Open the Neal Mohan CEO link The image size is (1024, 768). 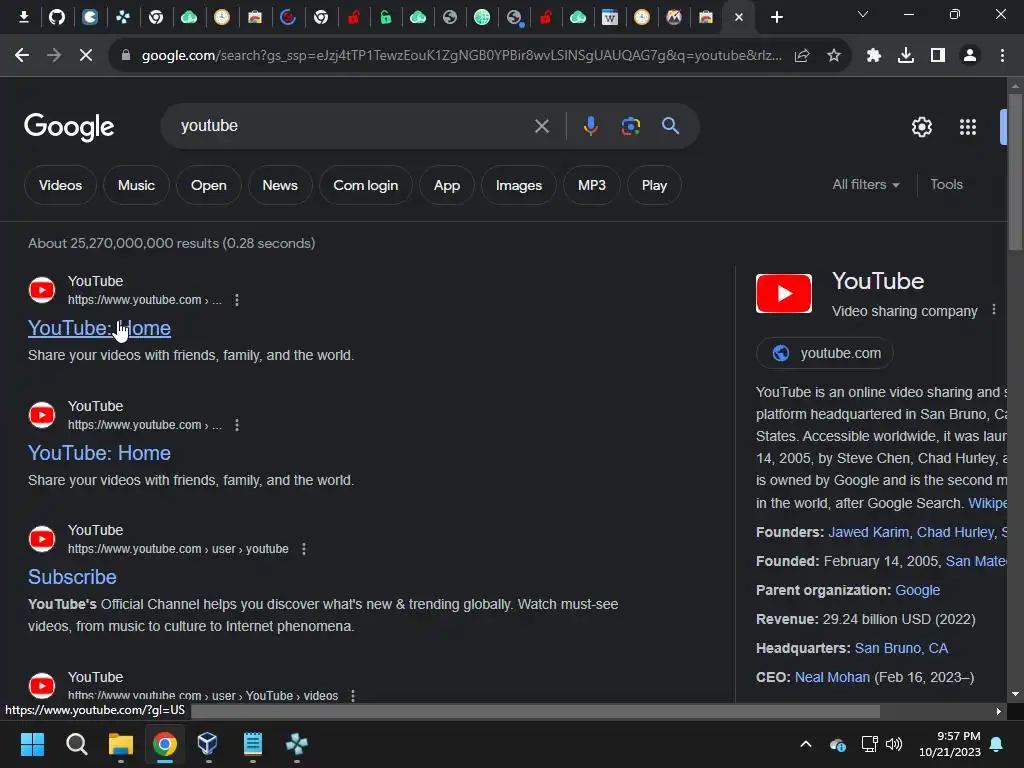click(x=832, y=677)
